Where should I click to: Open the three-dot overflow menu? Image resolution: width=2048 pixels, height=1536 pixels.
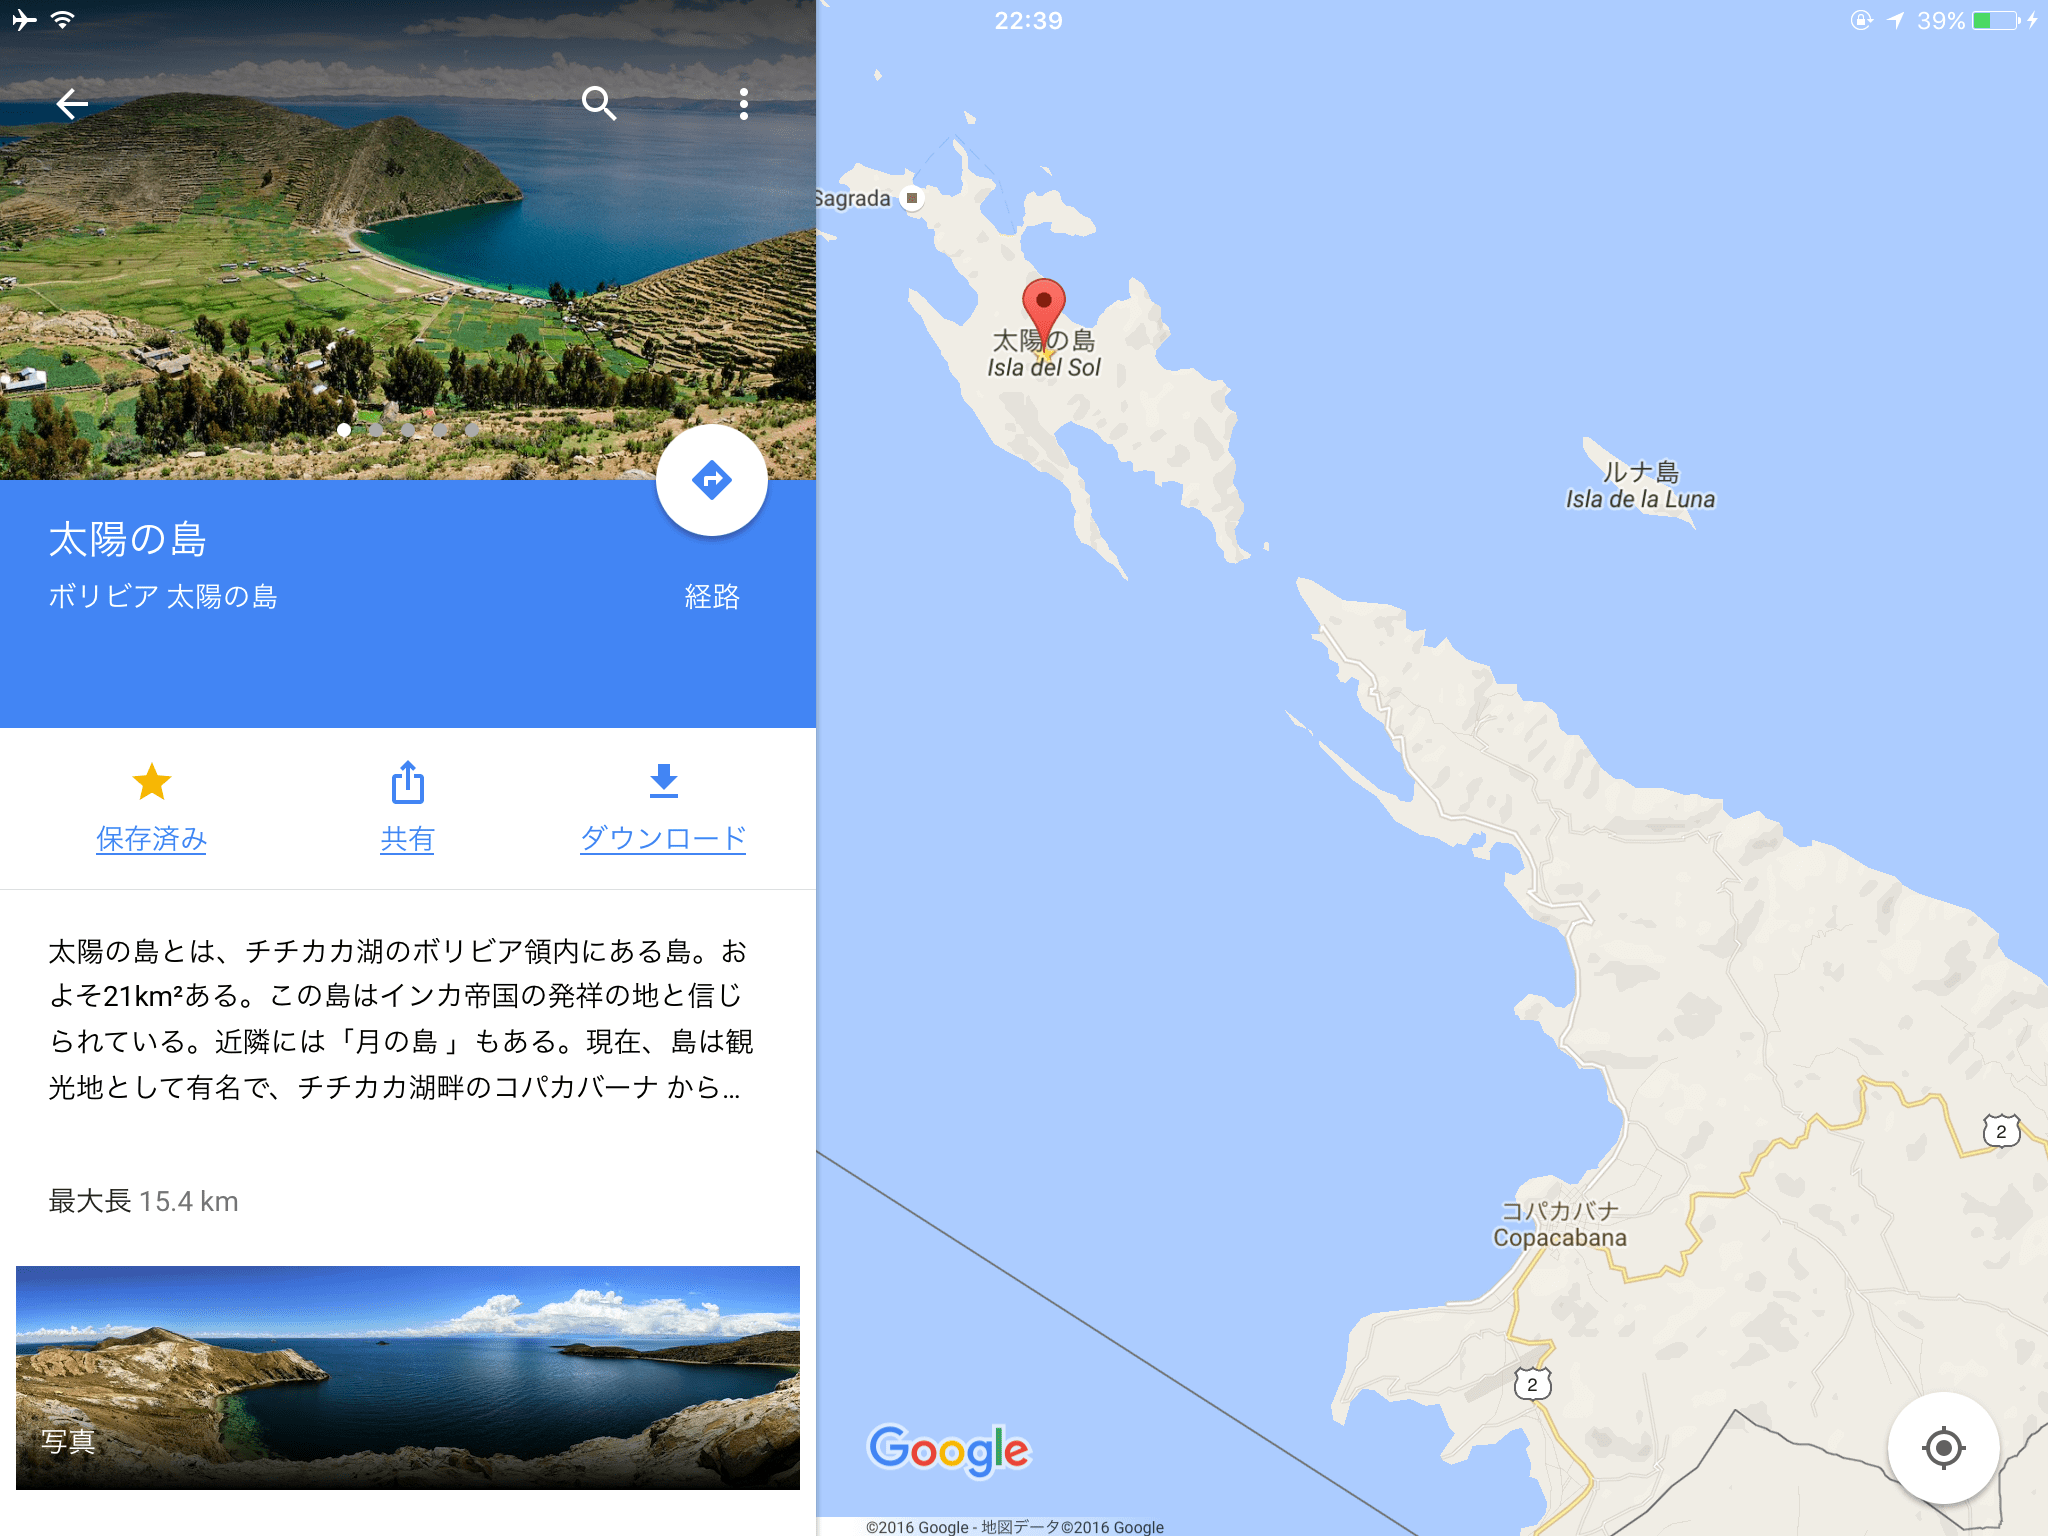743,103
